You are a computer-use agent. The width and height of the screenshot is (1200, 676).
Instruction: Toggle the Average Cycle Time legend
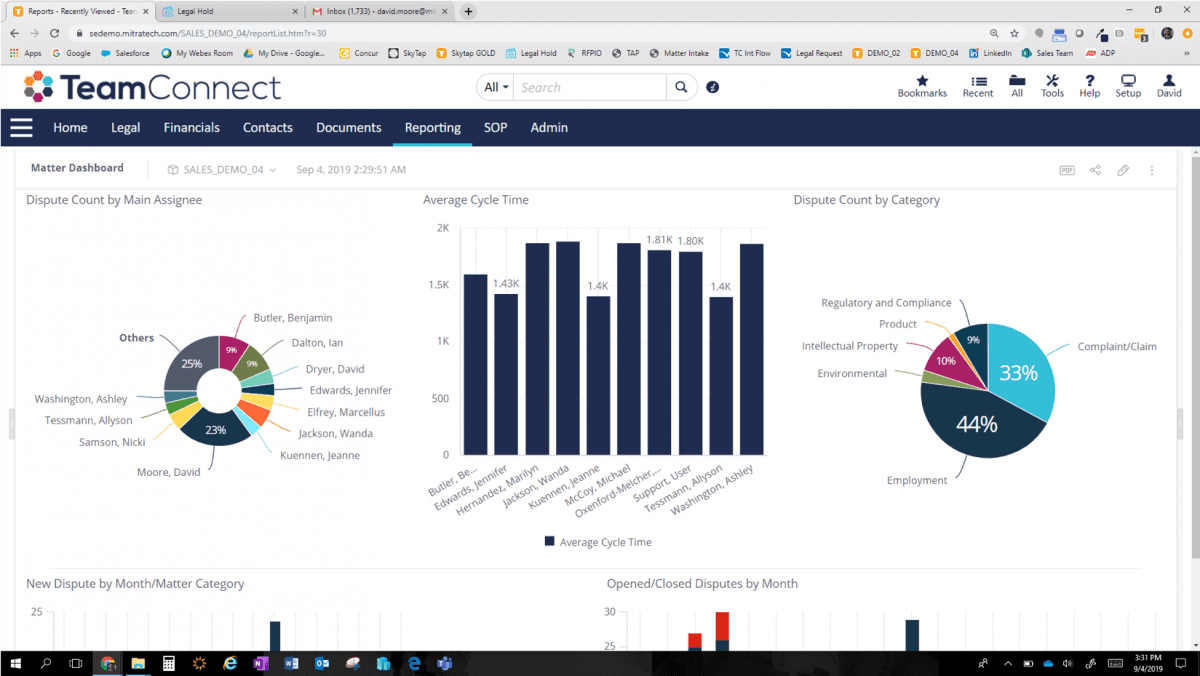tap(598, 542)
